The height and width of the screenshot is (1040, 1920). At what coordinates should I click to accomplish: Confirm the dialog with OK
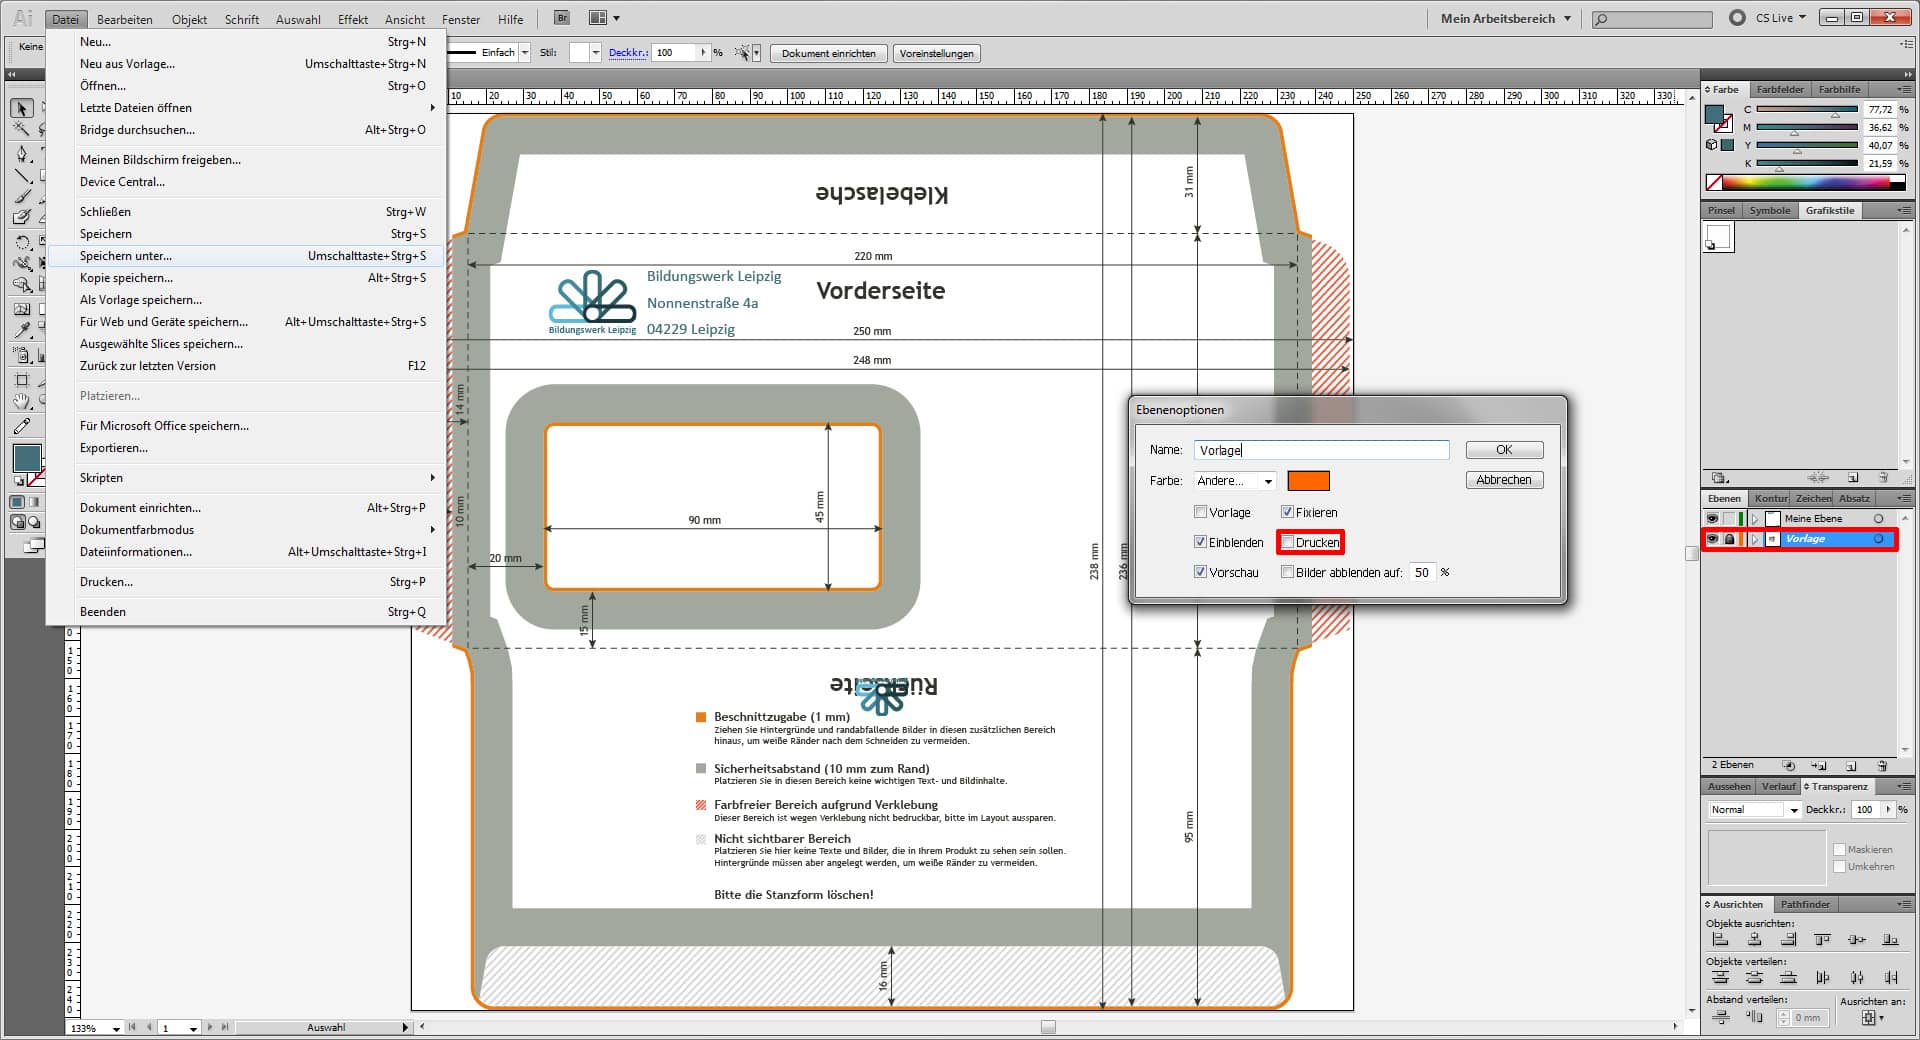pyautogui.click(x=1504, y=450)
